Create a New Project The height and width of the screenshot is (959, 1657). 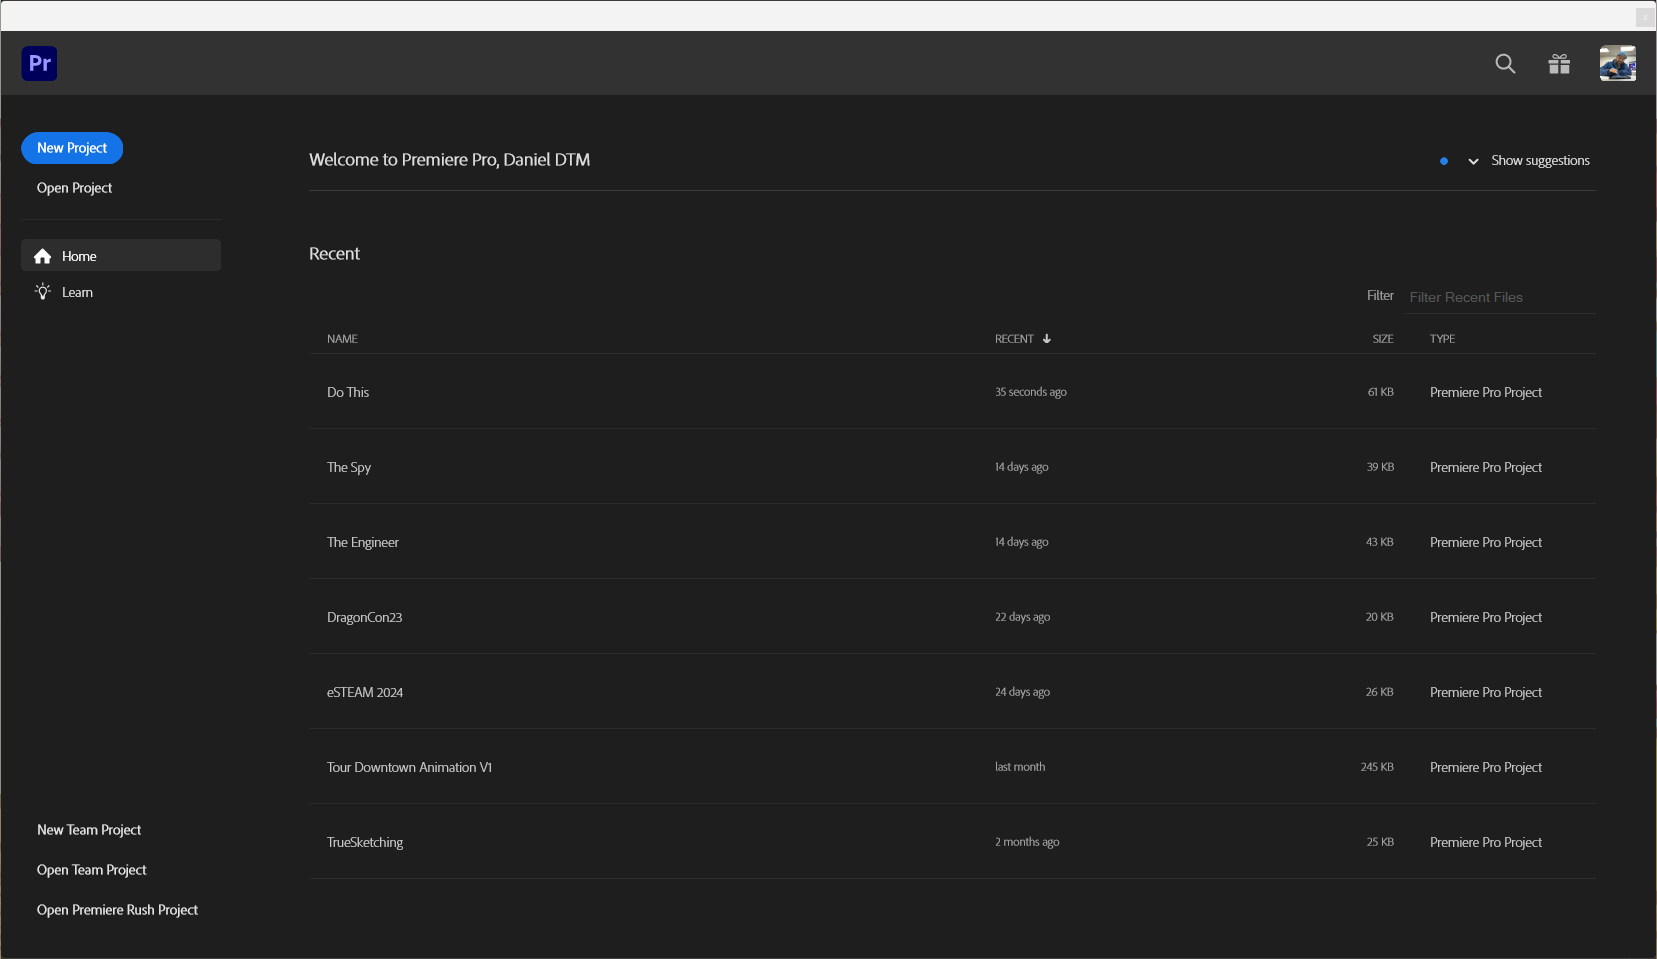pyautogui.click(x=72, y=148)
